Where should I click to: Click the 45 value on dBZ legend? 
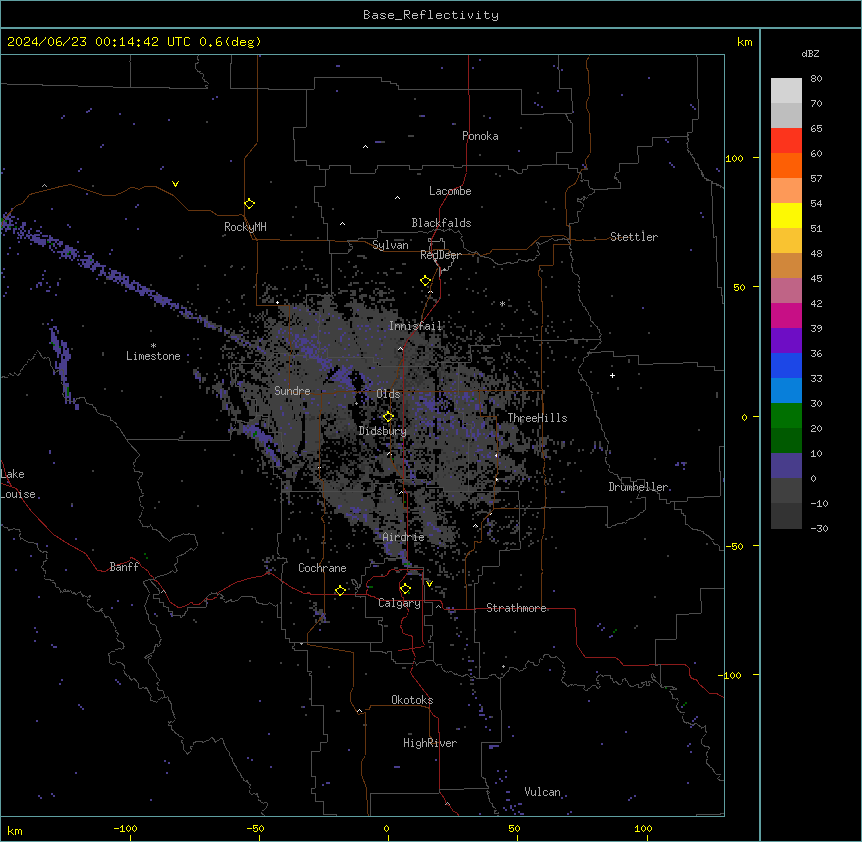pyautogui.click(x=816, y=279)
